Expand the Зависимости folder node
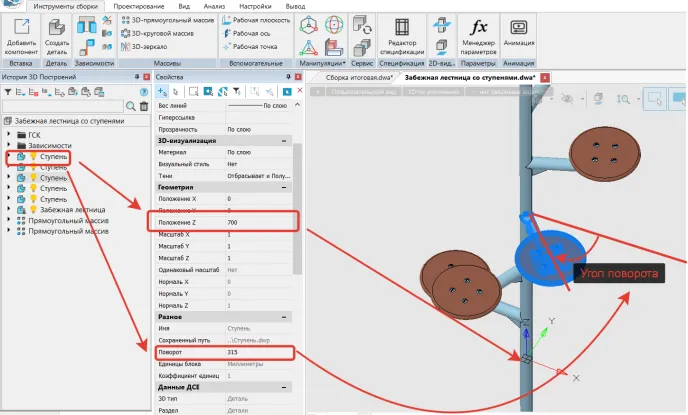Viewport: 688px width, 415px height. [x=9, y=145]
